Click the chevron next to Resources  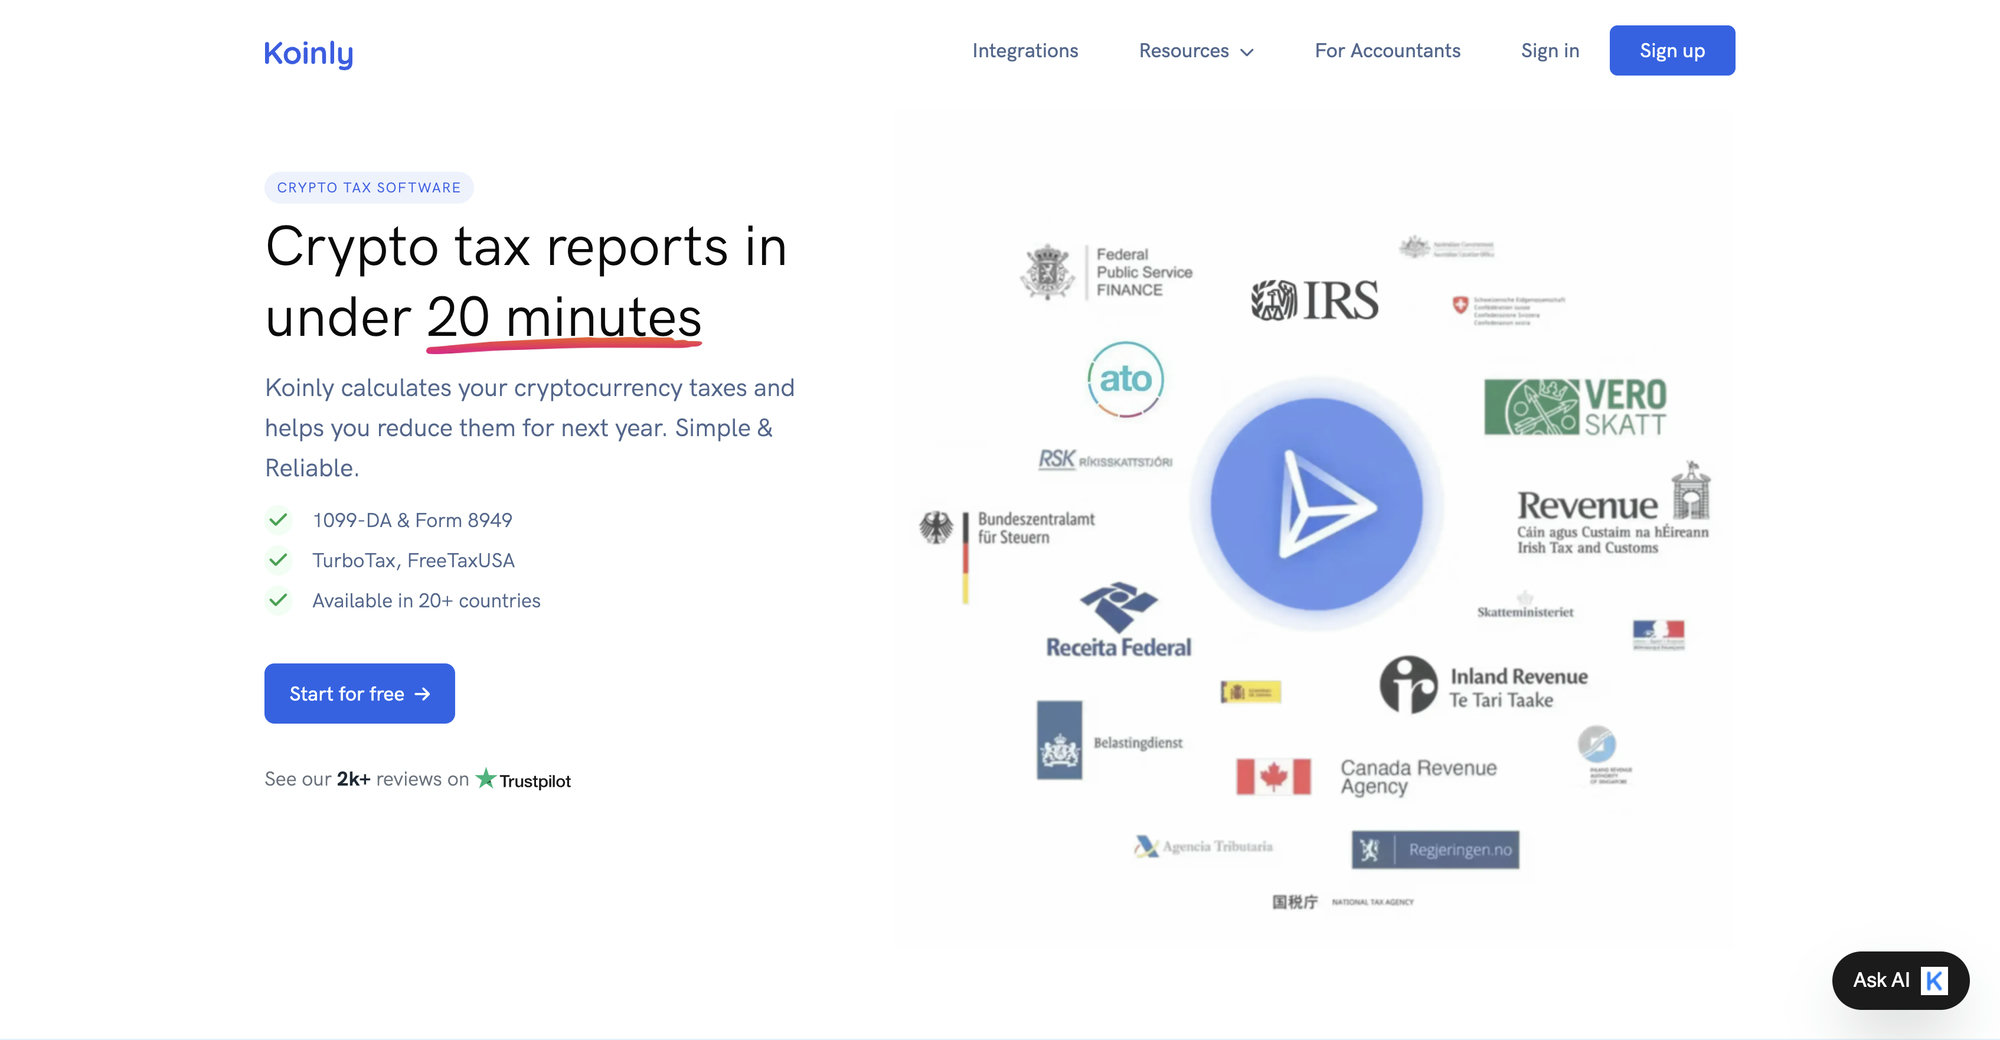pos(1247,52)
